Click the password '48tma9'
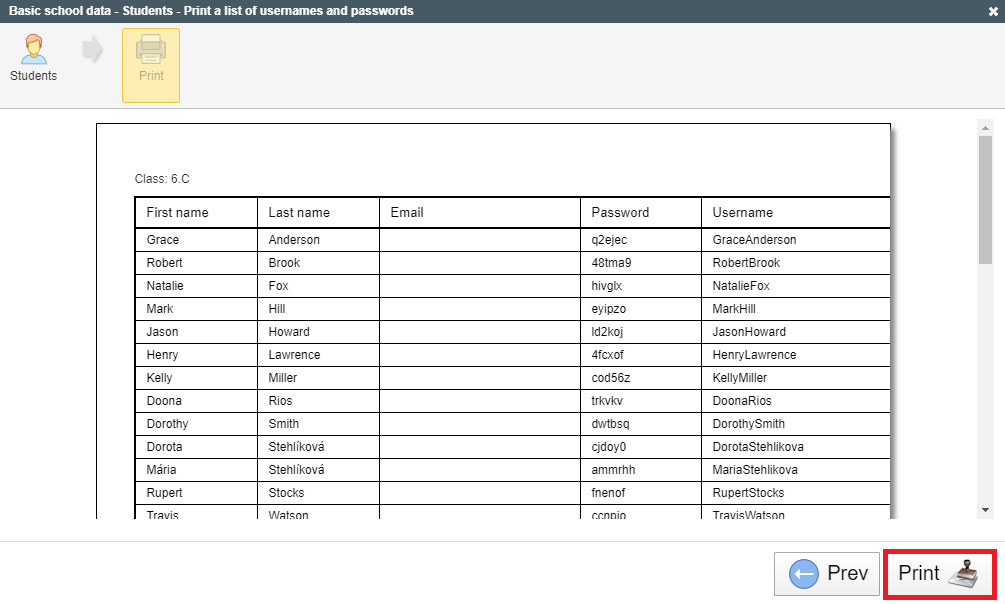Image resolution: width=1005 pixels, height=604 pixels. click(x=611, y=263)
